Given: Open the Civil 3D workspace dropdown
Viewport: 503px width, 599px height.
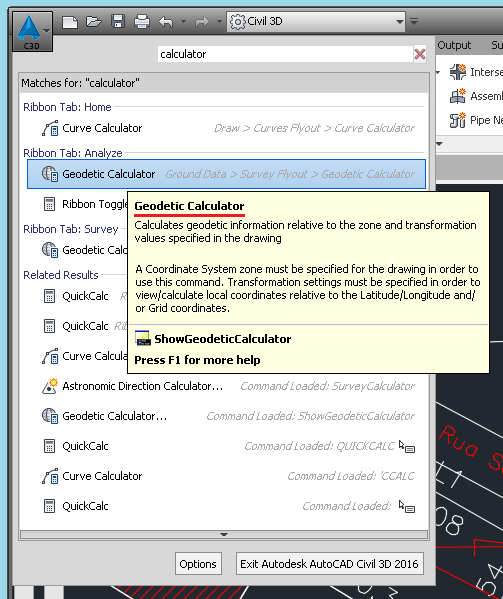Looking at the screenshot, I should click(316, 21).
